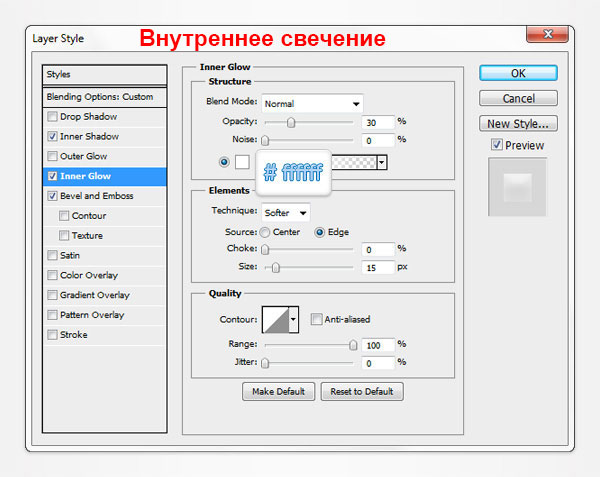Open the Blend Mode dropdown
The image size is (600, 477).
pos(312,104)
